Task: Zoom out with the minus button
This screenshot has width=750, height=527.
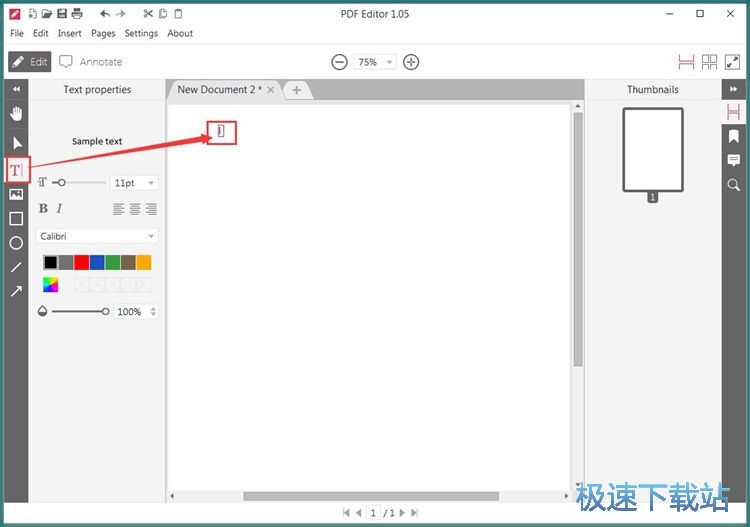Action: (x=339, y=62)
